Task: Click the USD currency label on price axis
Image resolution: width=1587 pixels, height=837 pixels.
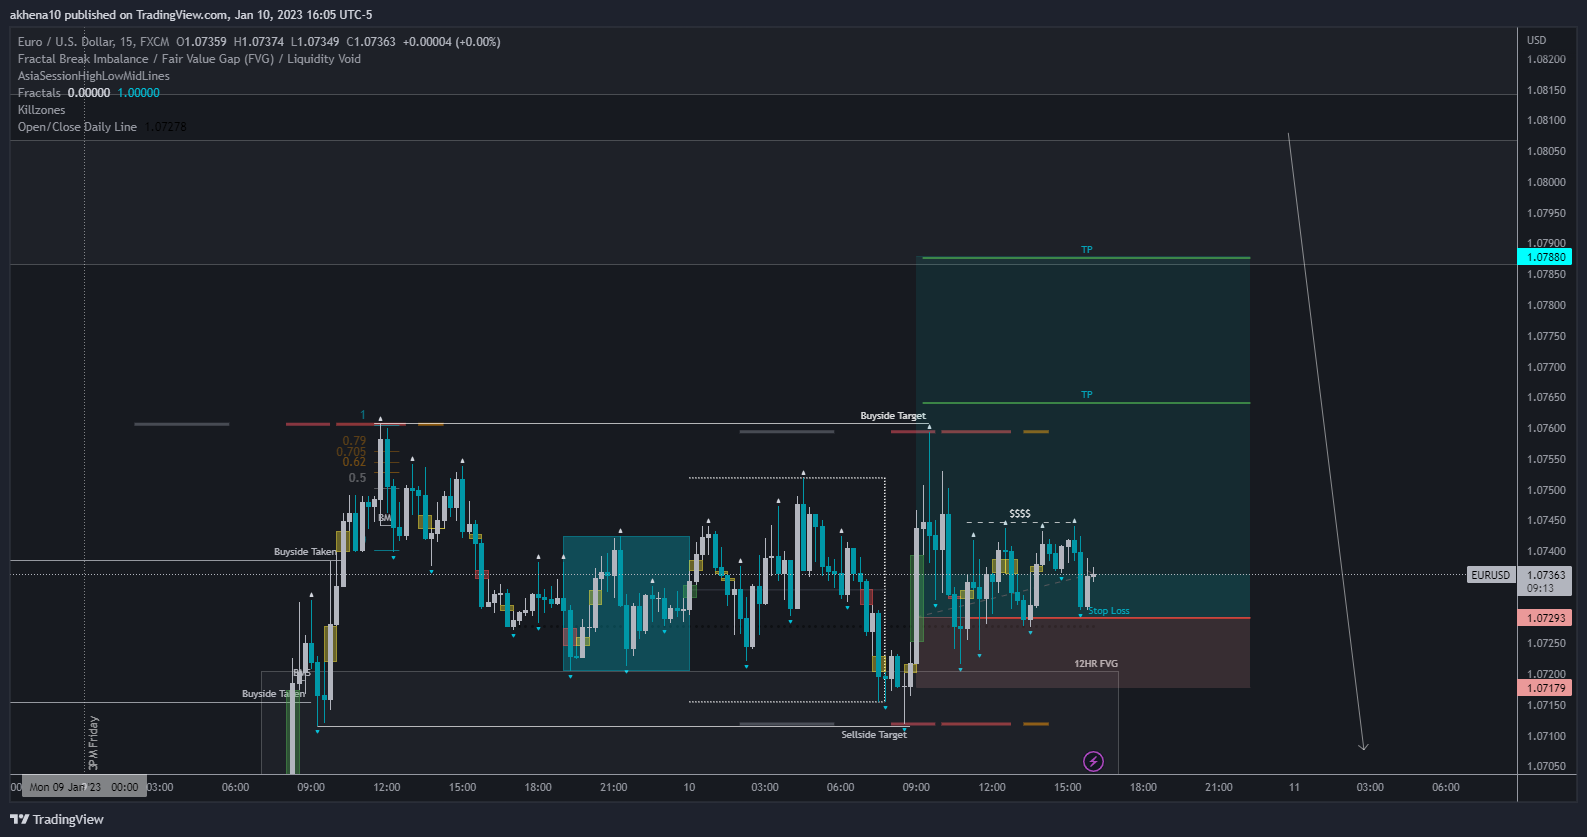Action: click(1536, 41)
